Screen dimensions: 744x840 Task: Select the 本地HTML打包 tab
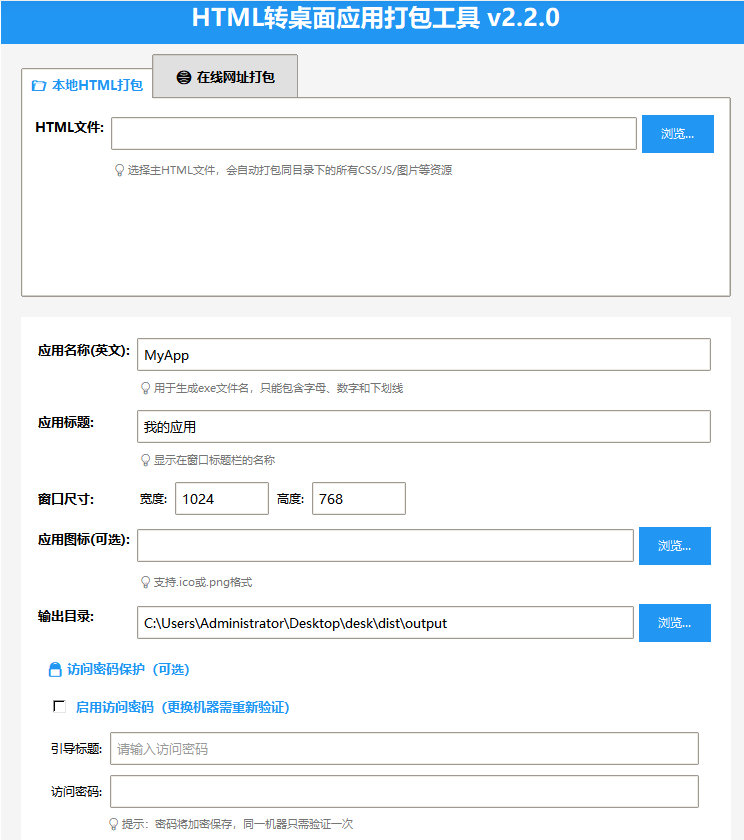click(87, 86)
